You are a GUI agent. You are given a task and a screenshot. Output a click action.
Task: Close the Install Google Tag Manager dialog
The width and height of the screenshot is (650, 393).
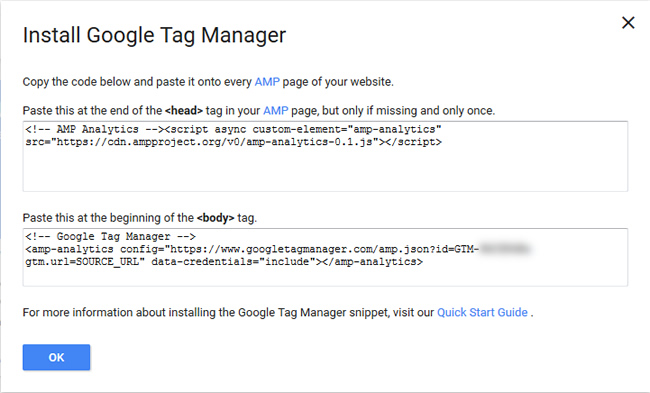click(x=628, y=23)
